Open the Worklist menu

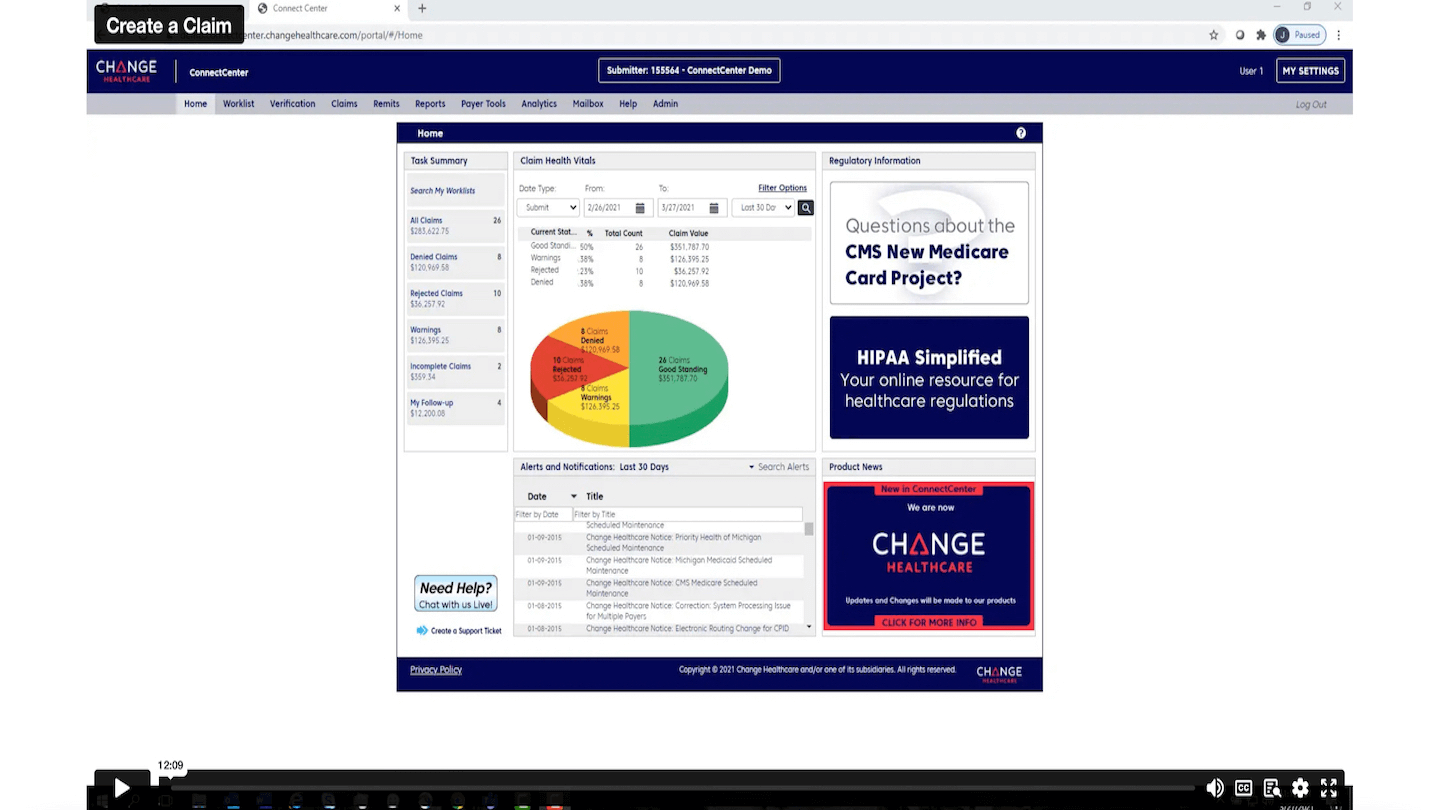[x=238, y=104]
